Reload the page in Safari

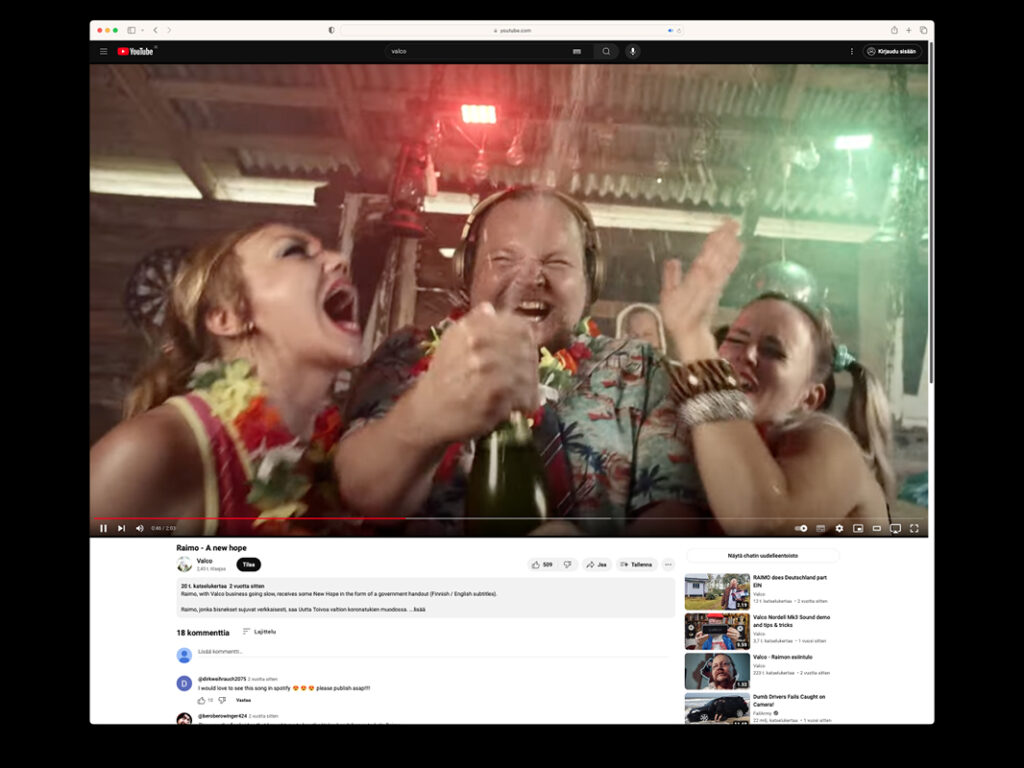click(x=679, y=30)
